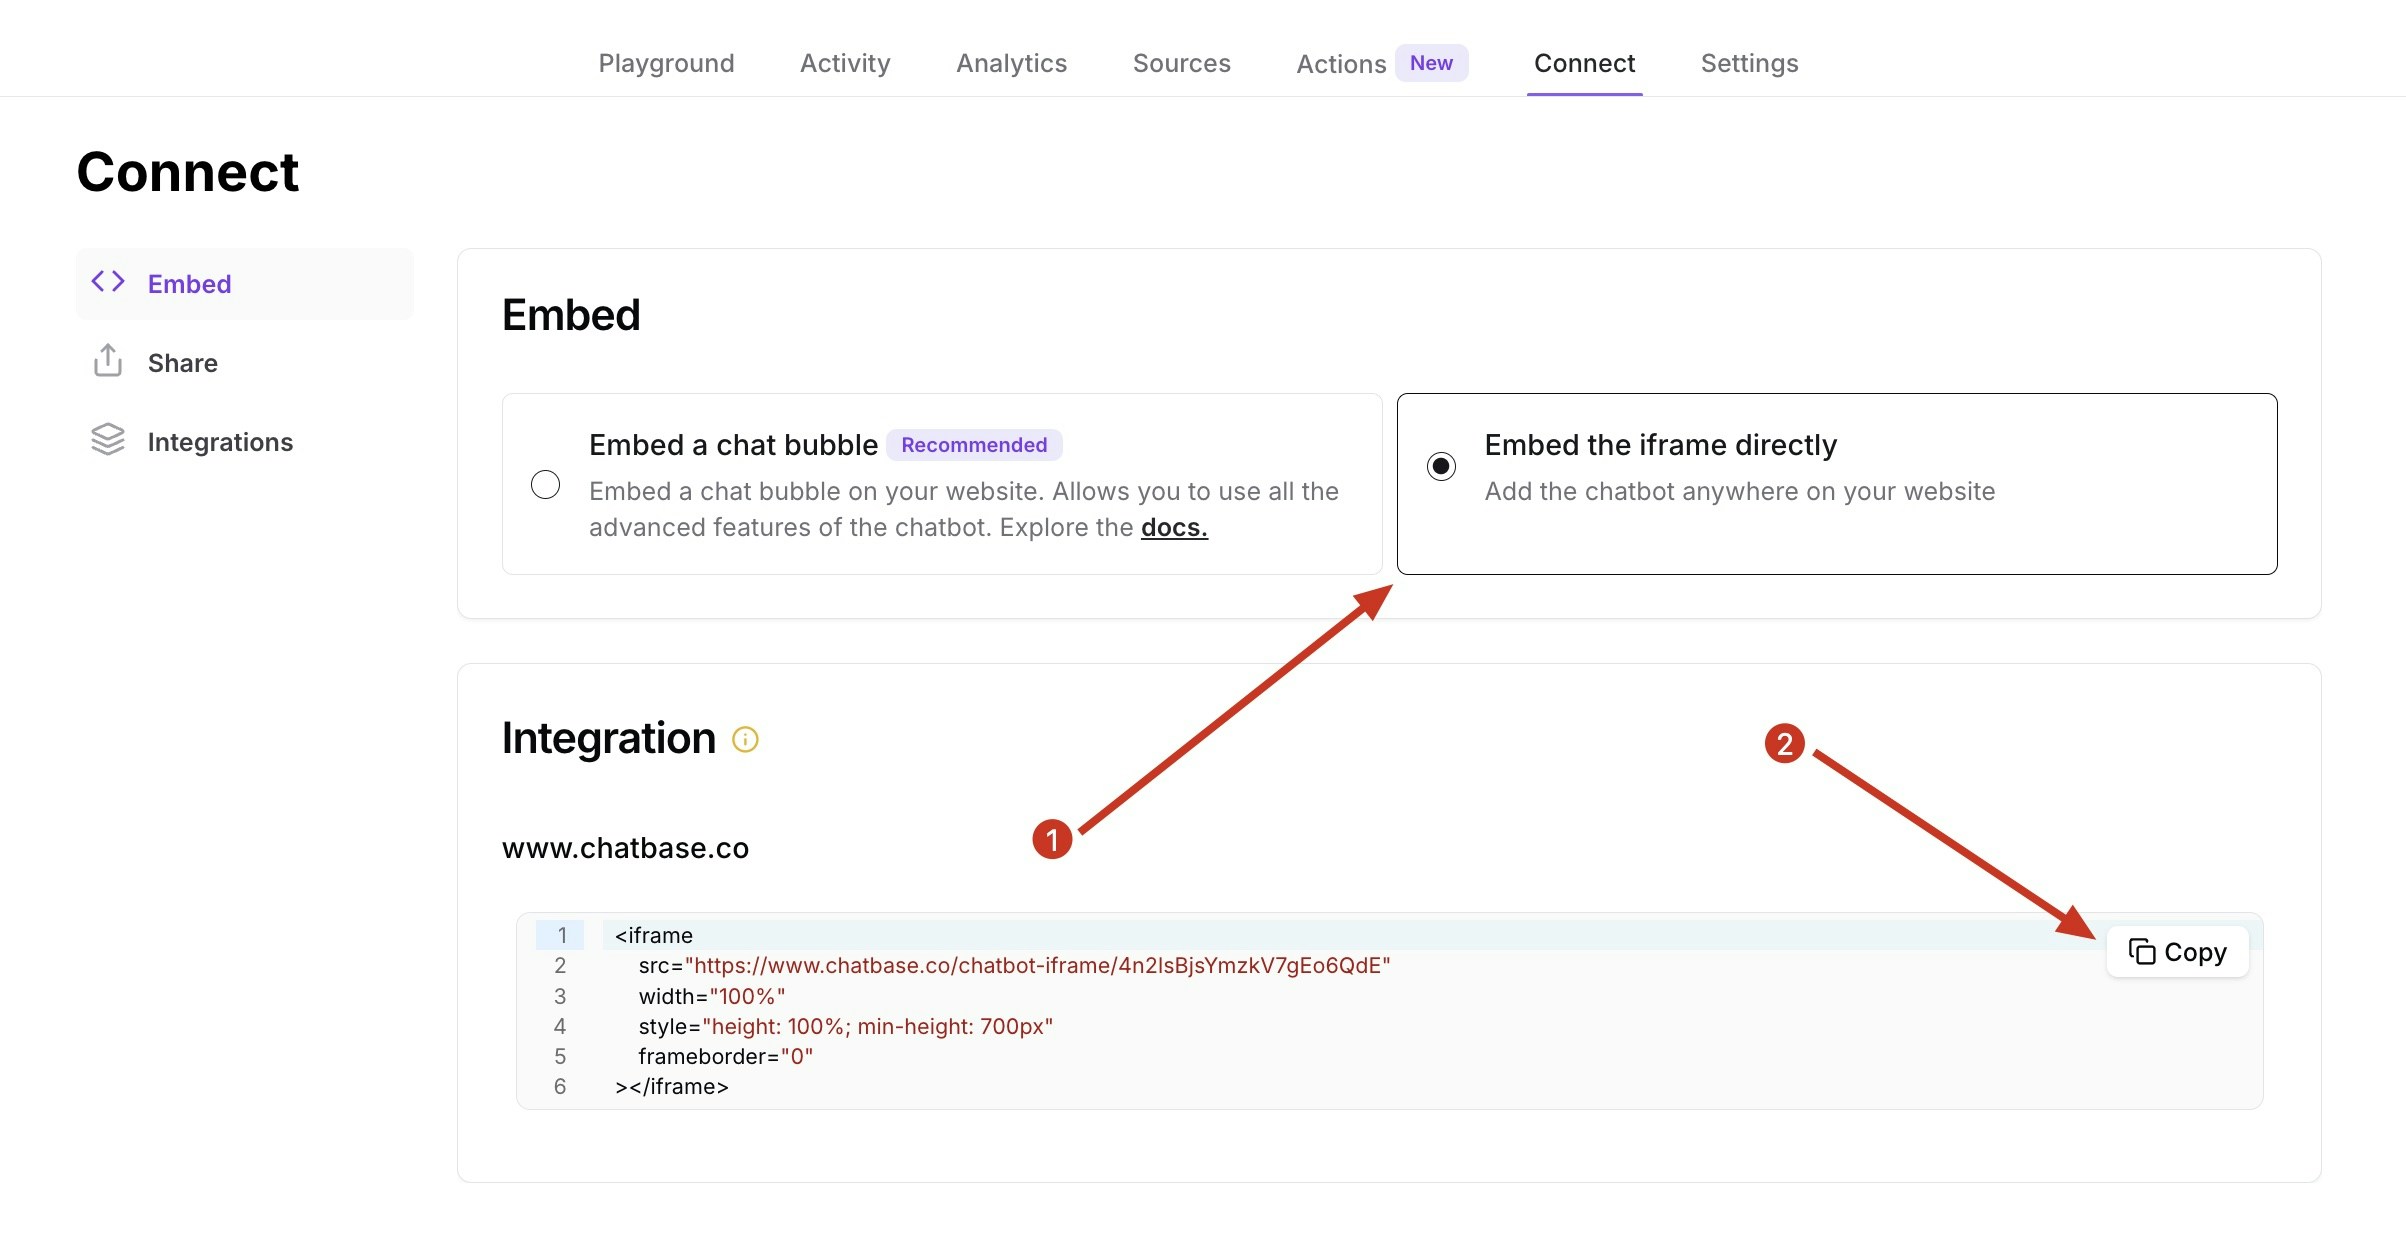Open the Settings tab
The width and height of the screenshot is (2406, 1244).
click(x=1749, y=63)
